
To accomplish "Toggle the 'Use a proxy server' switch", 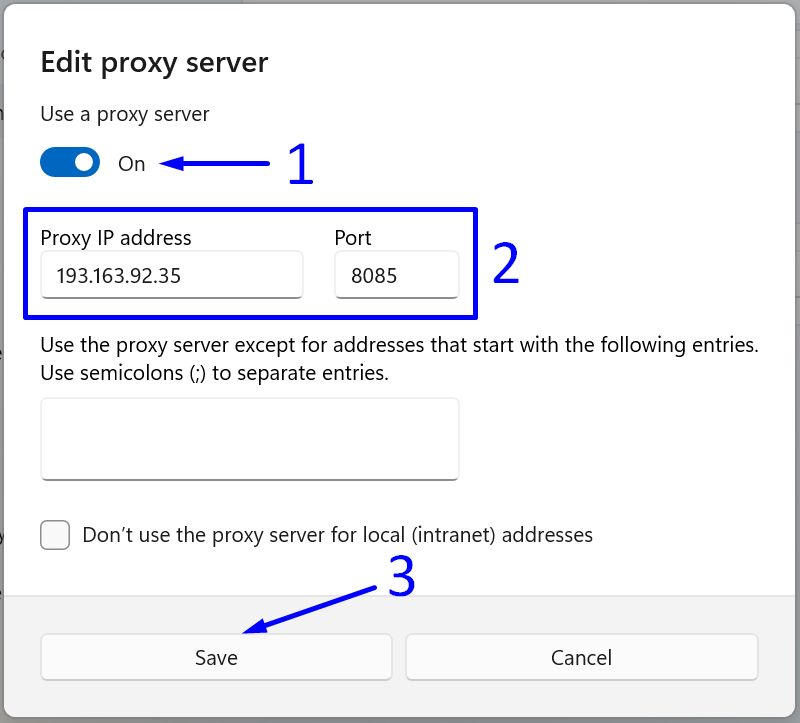I will pos(70,162).
